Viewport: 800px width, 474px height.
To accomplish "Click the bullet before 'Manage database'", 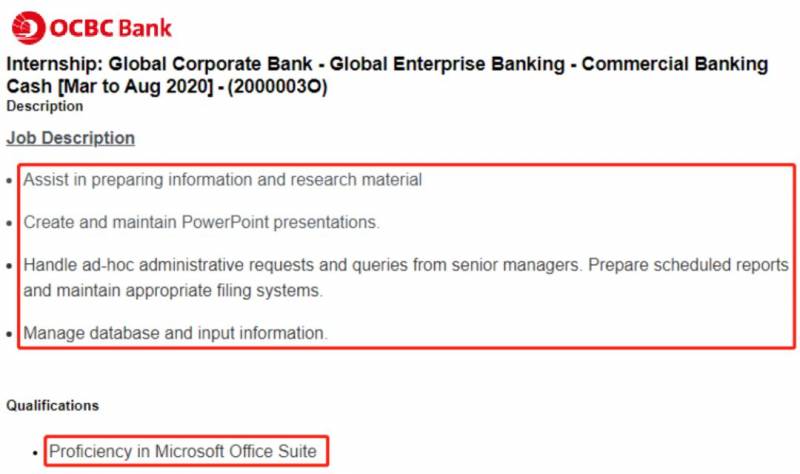I will coord(10,333).
